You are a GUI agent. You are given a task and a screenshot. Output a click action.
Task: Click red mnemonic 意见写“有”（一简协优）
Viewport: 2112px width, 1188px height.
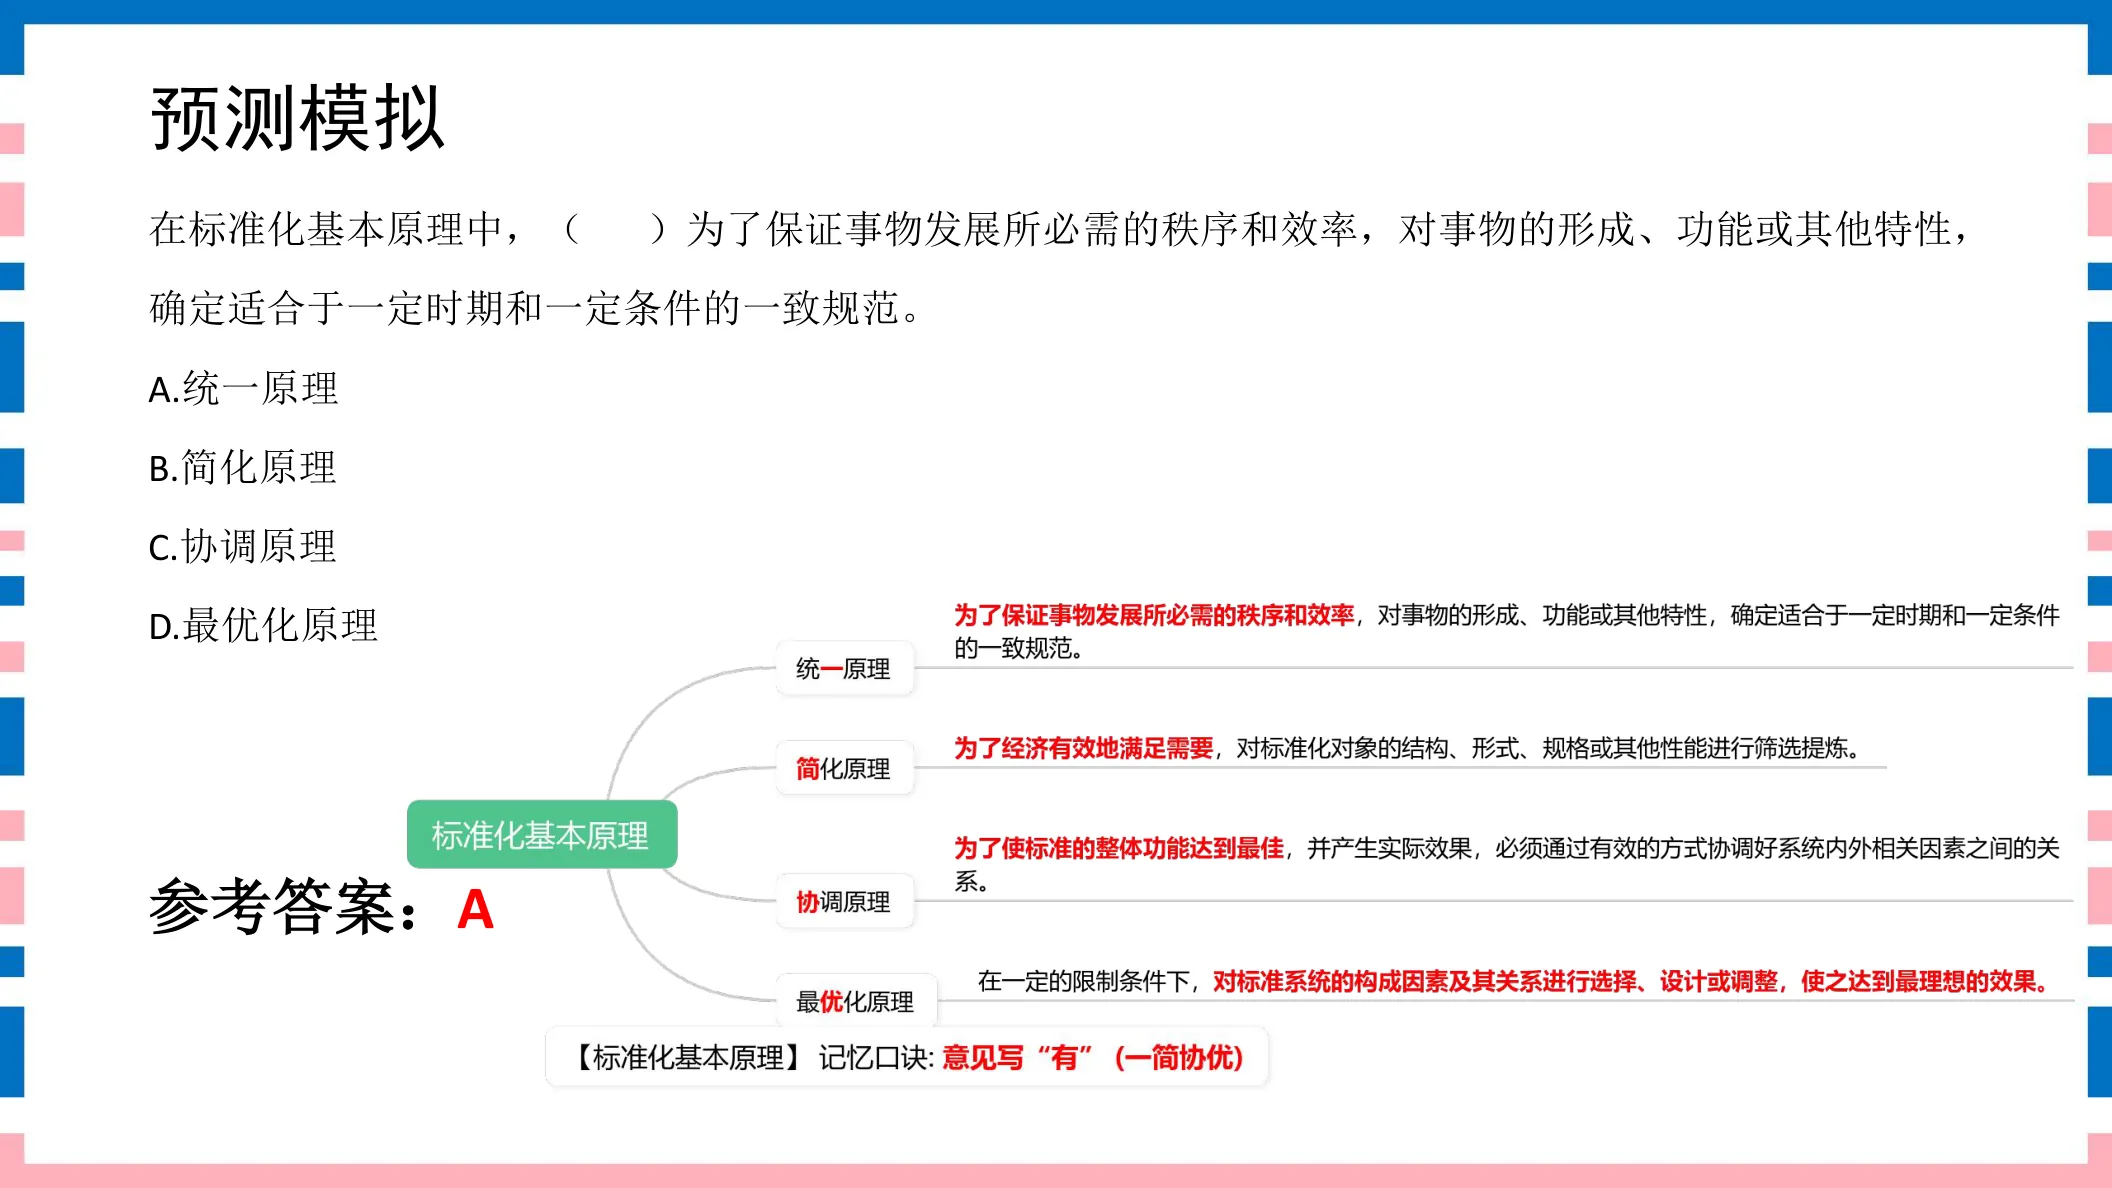click(x=1092, y=1057)
